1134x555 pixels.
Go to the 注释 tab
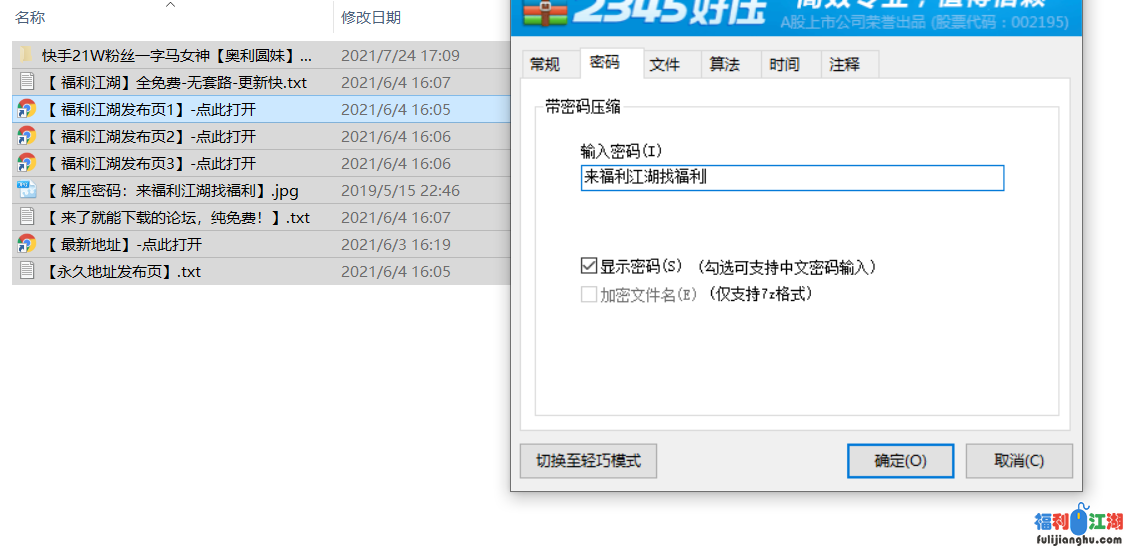844,65
